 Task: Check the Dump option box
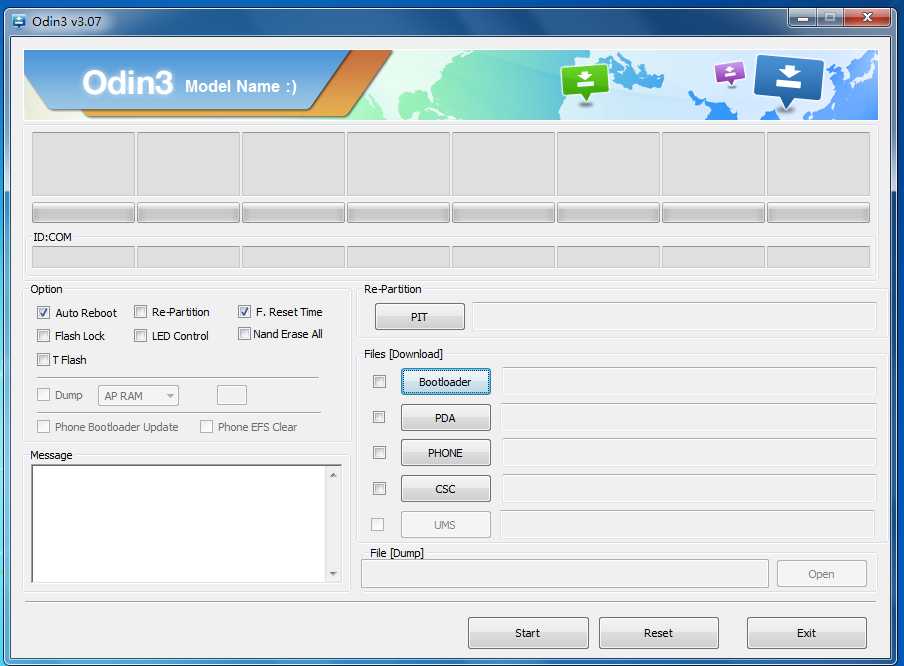coord(43,394)
